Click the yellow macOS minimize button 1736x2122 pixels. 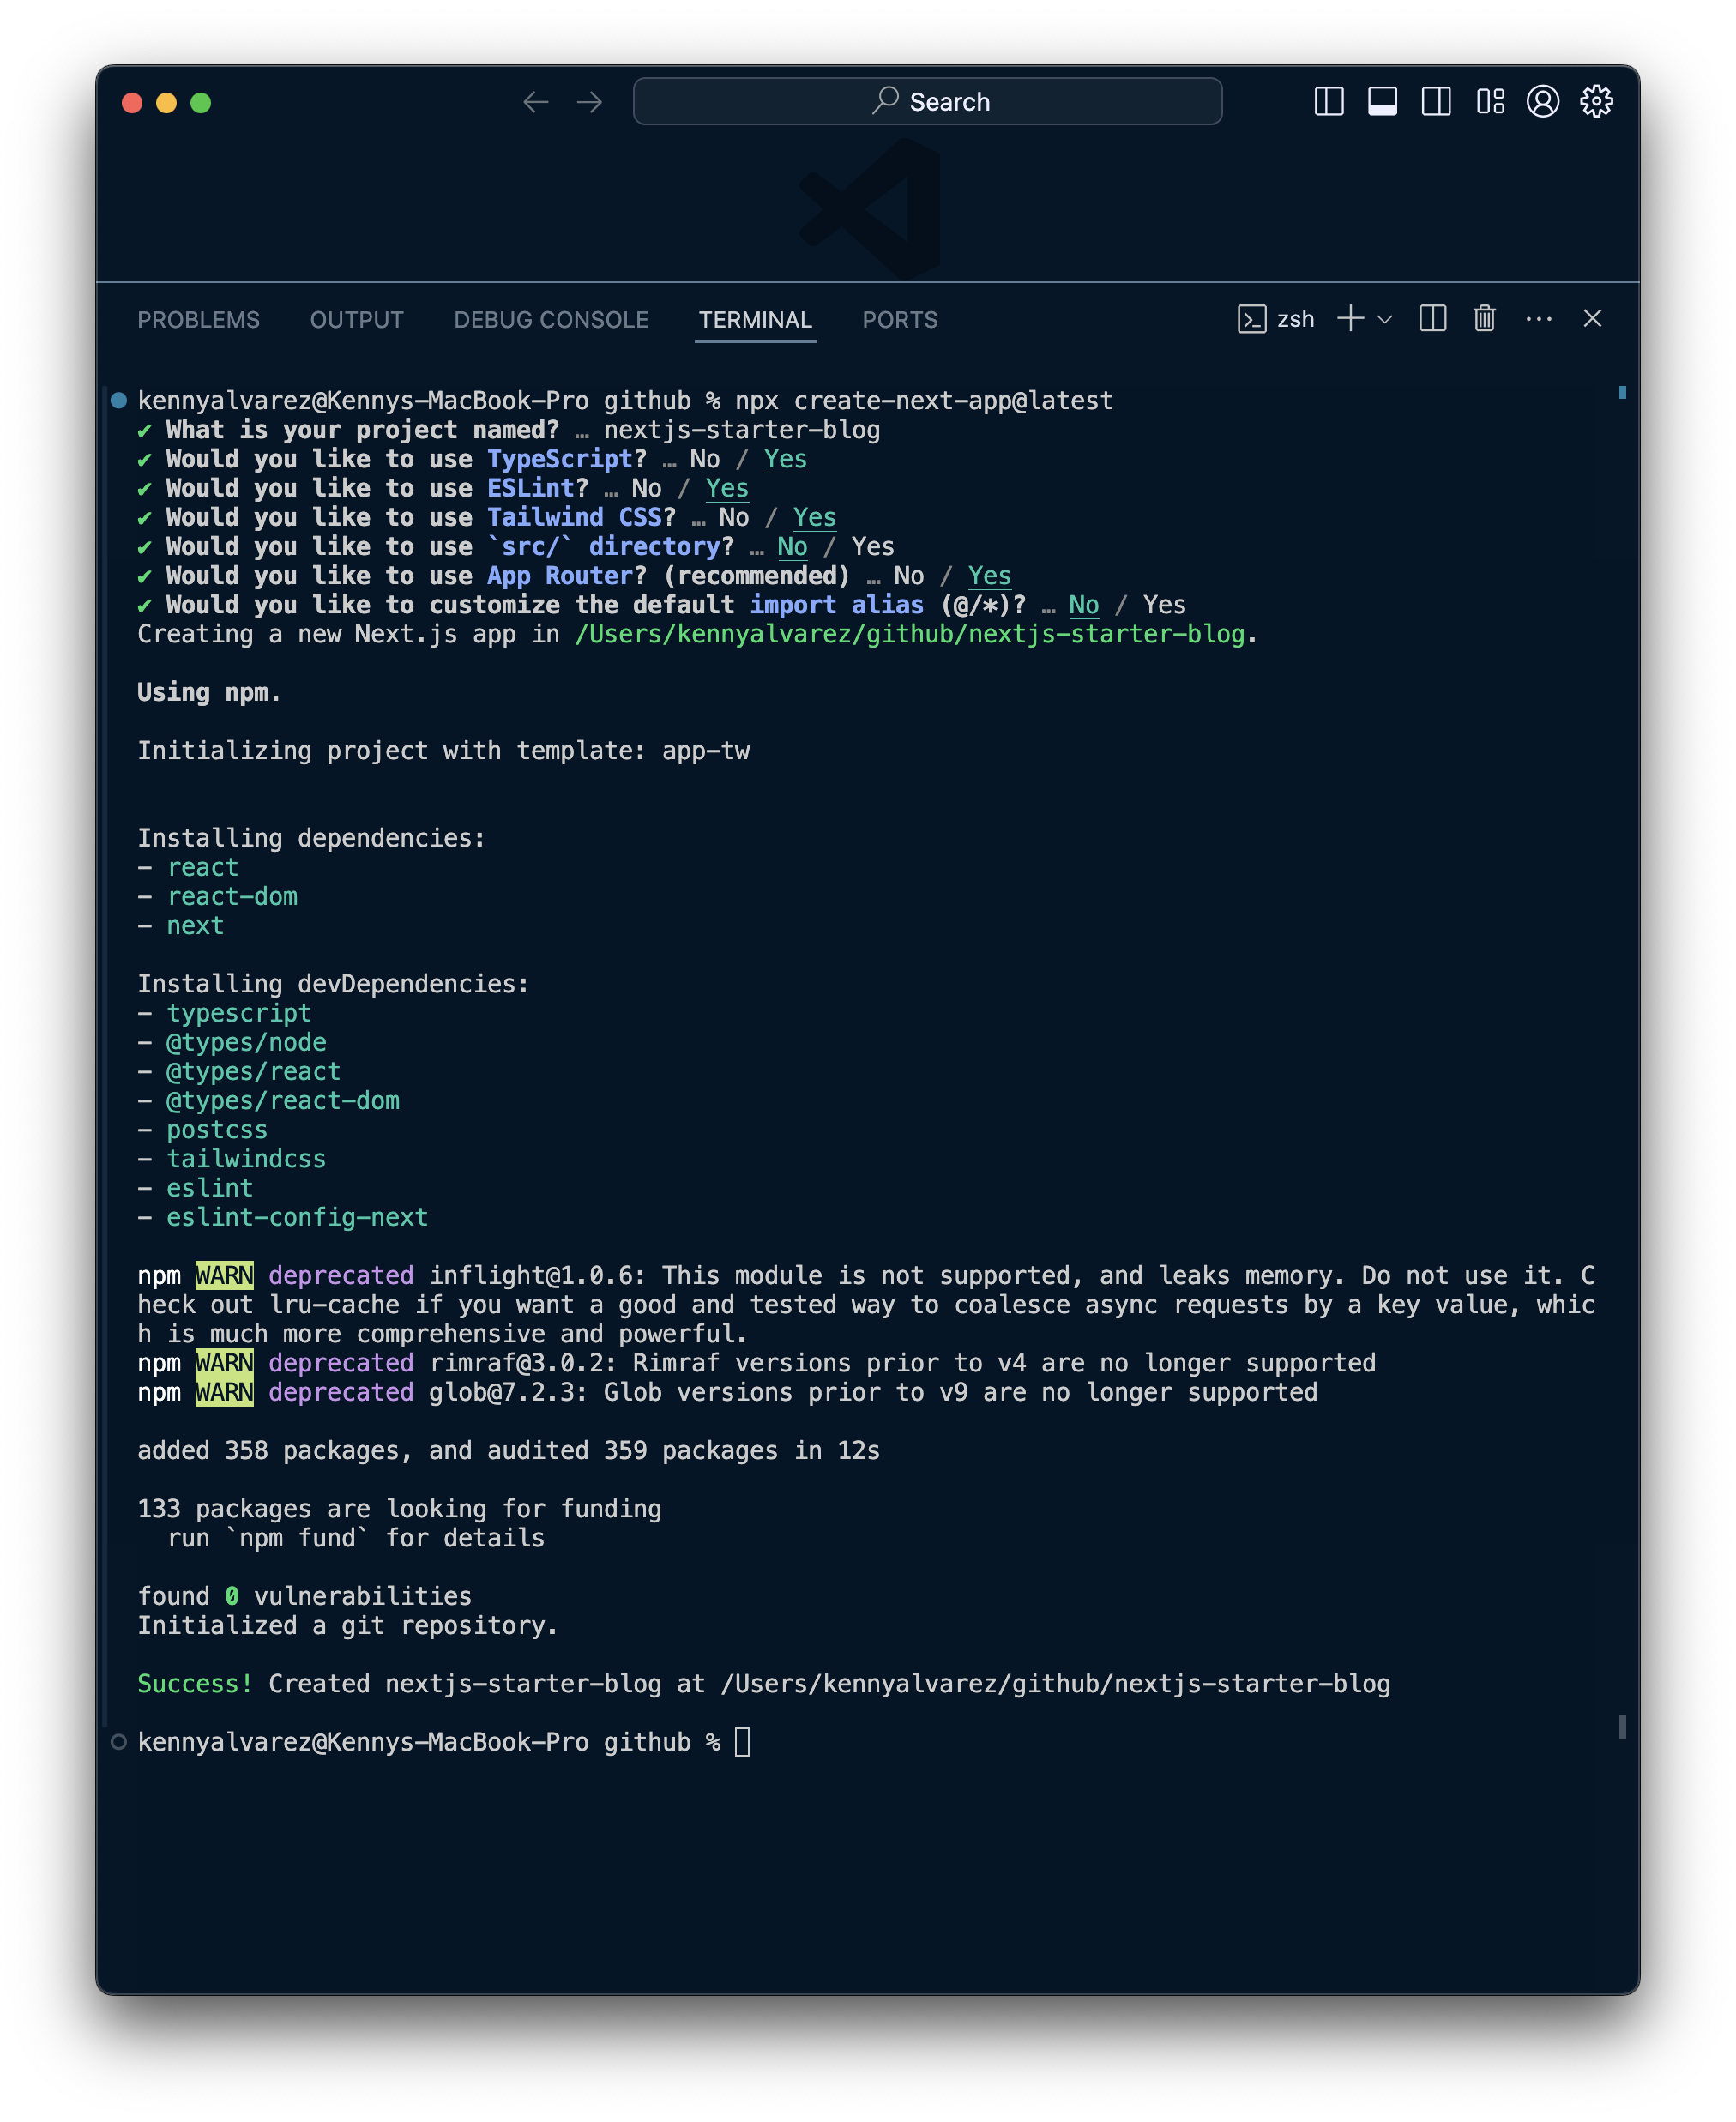pyautogui.click(x=167, y=103)
